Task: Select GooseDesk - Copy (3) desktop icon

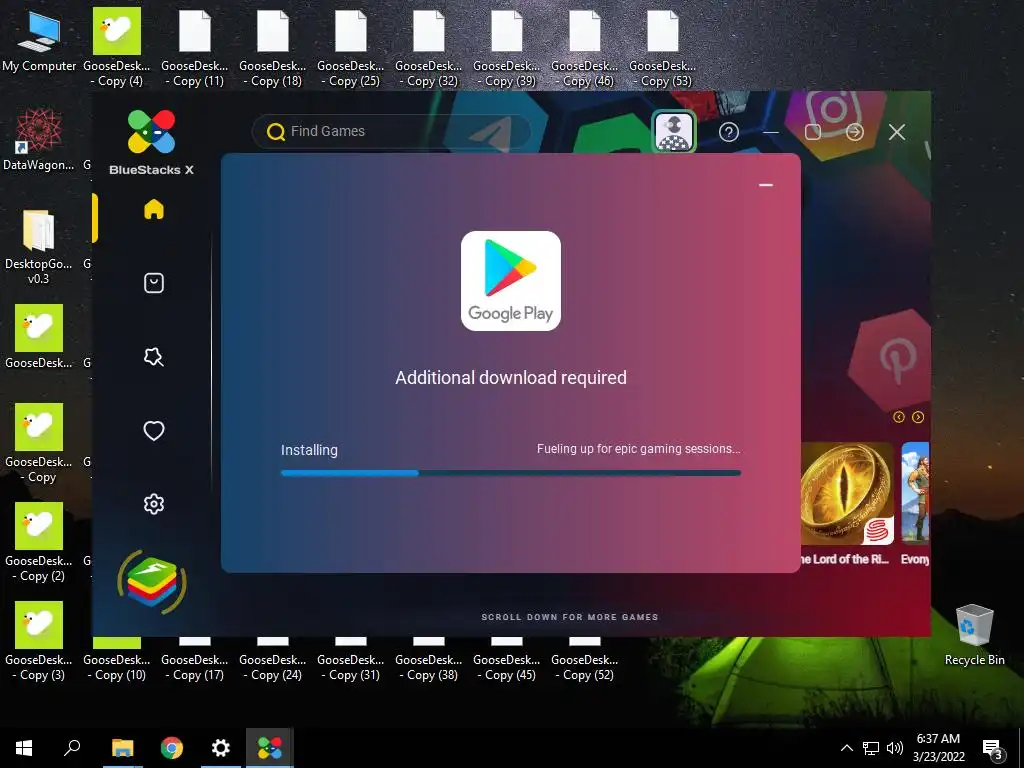Action: [x=39, y=641]
